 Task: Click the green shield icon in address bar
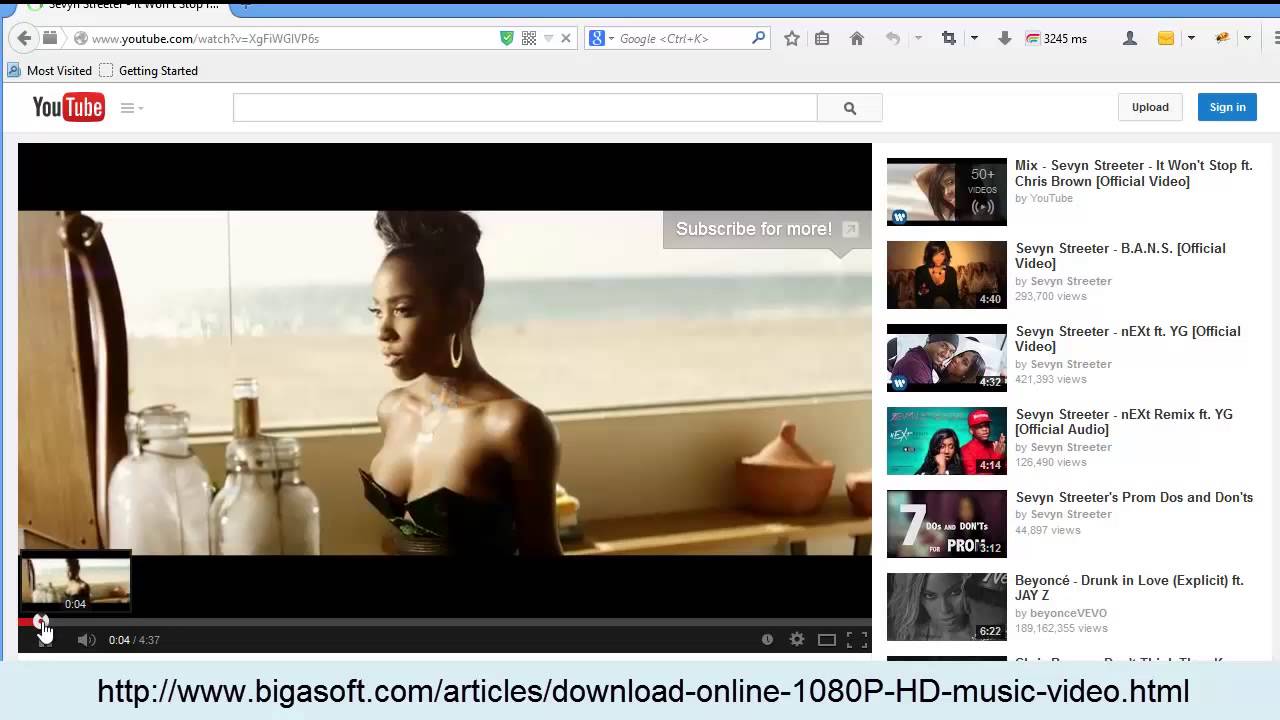[x=507, y=38]
